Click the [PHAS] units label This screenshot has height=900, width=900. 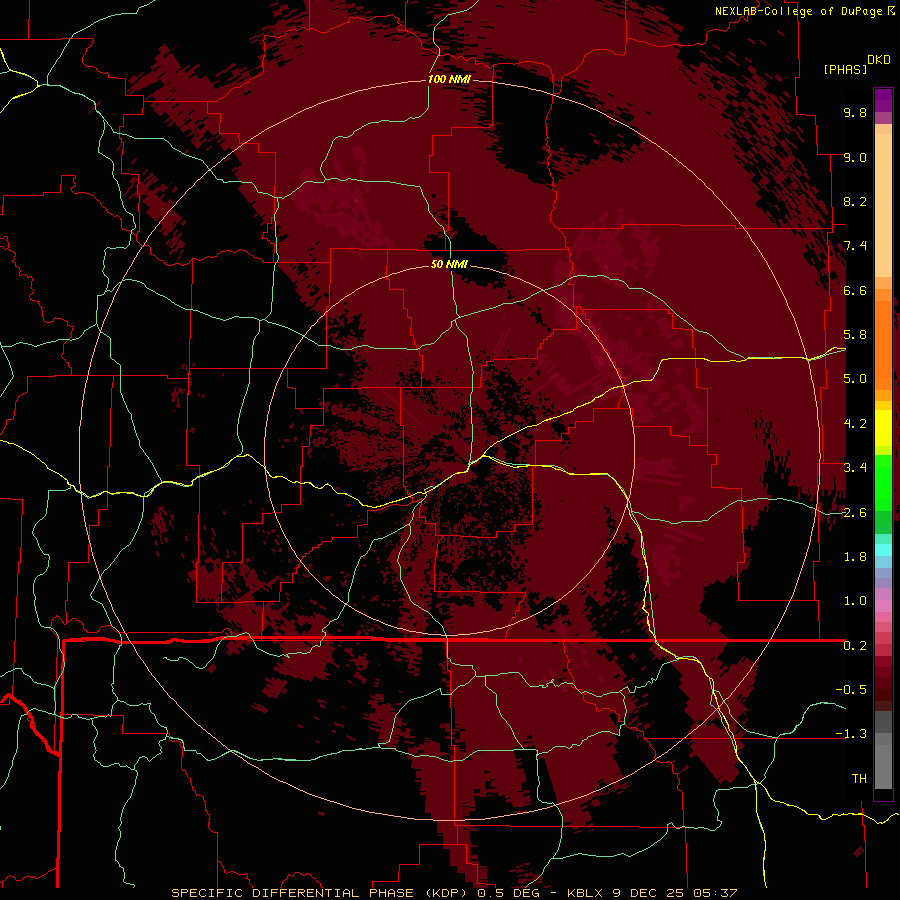845,69
